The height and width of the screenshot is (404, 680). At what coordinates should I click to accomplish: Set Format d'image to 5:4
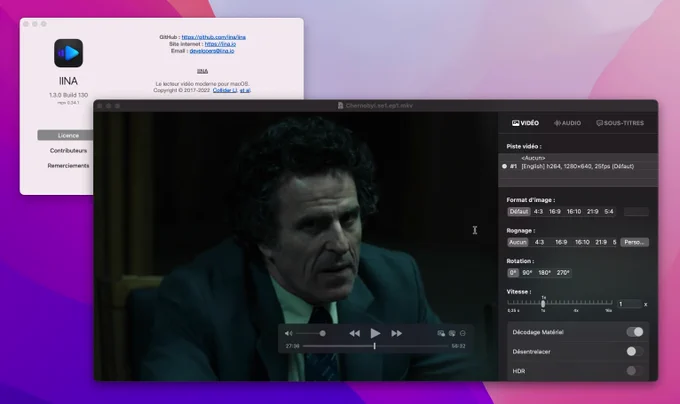609,212
